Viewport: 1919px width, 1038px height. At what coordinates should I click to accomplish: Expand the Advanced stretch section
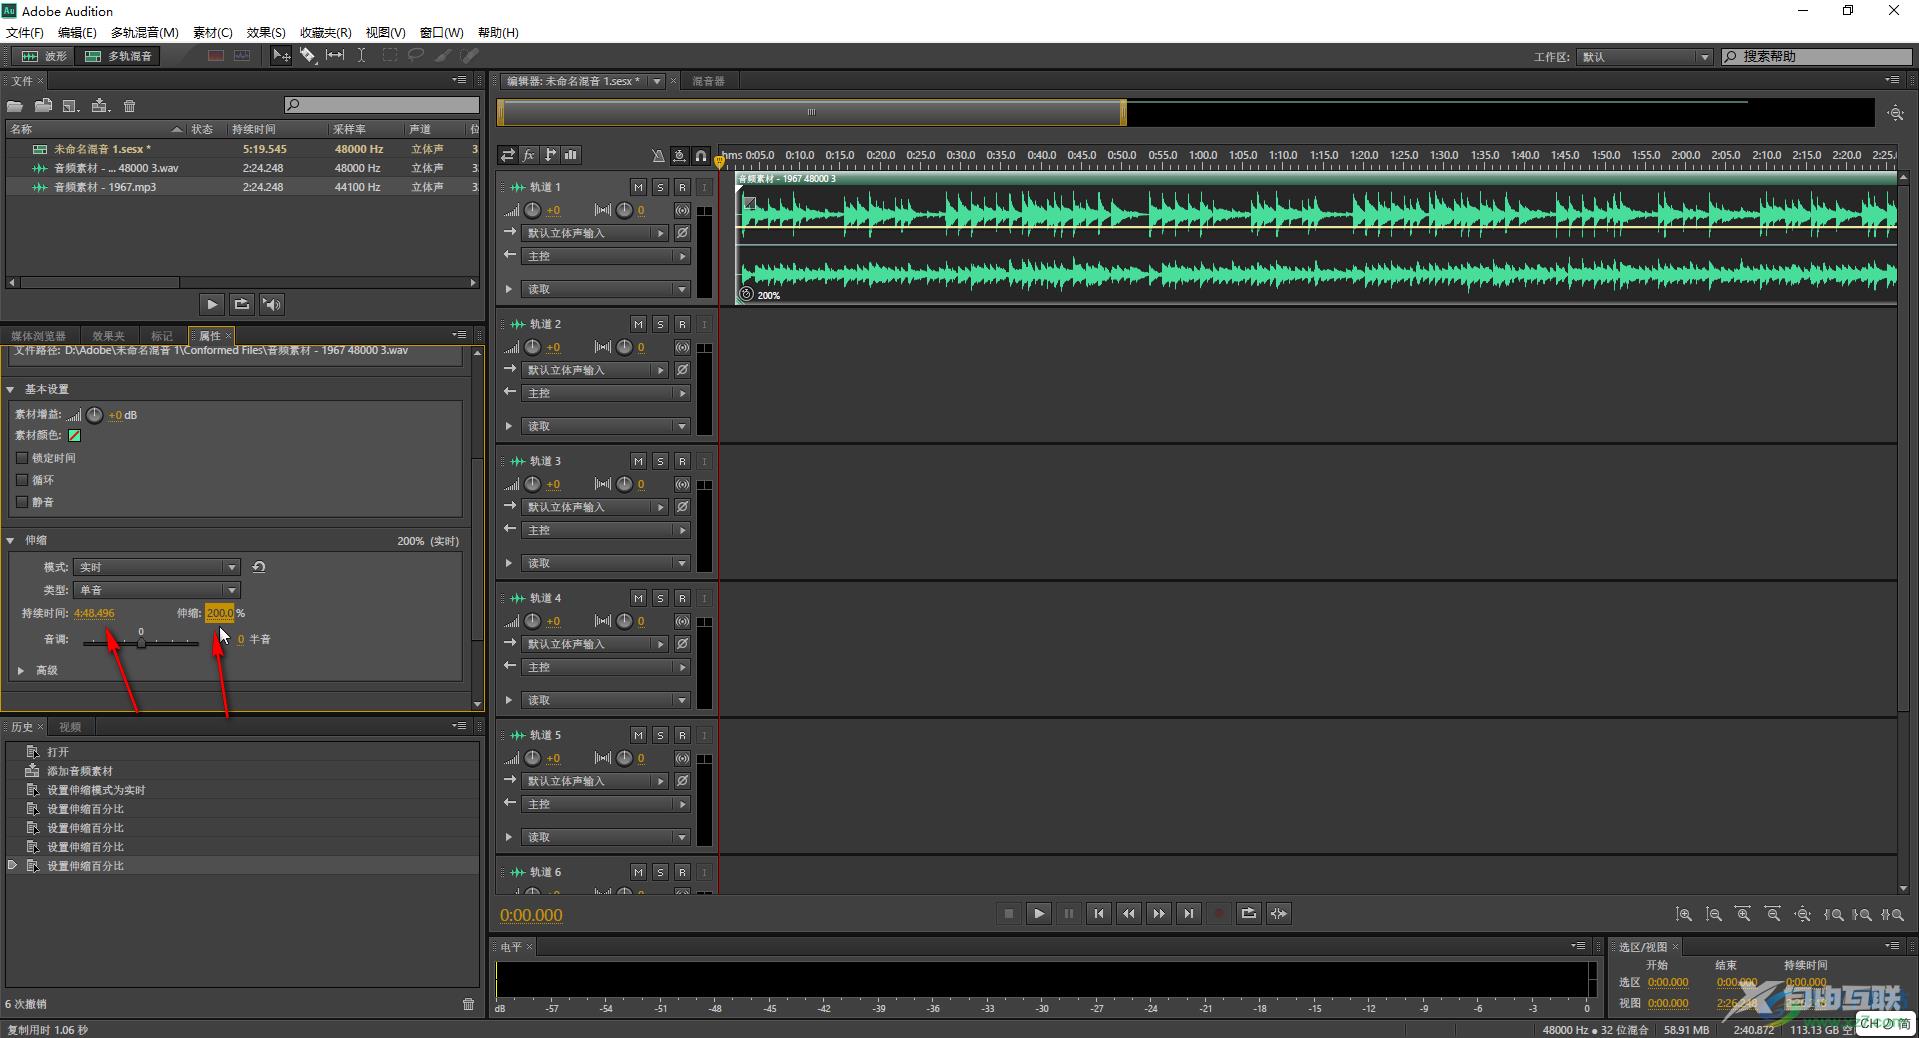(21, 670)
